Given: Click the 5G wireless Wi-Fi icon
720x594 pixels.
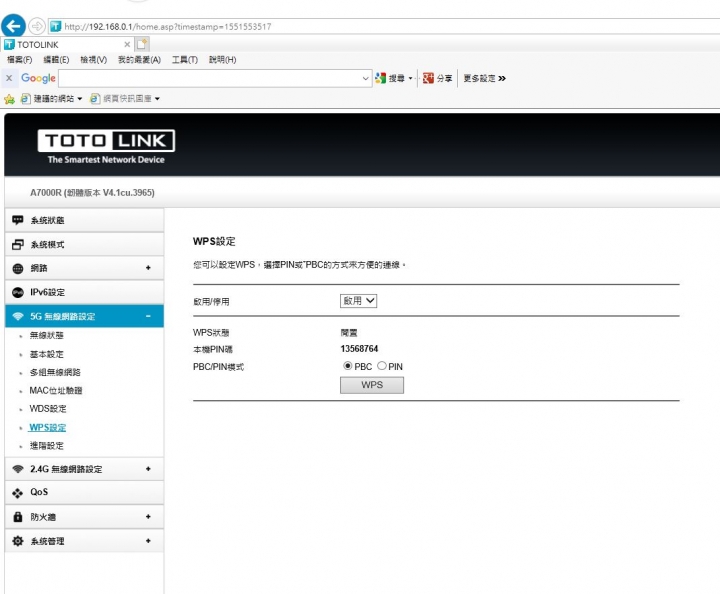Looking at the screenshot, I should tap(17, 316).
